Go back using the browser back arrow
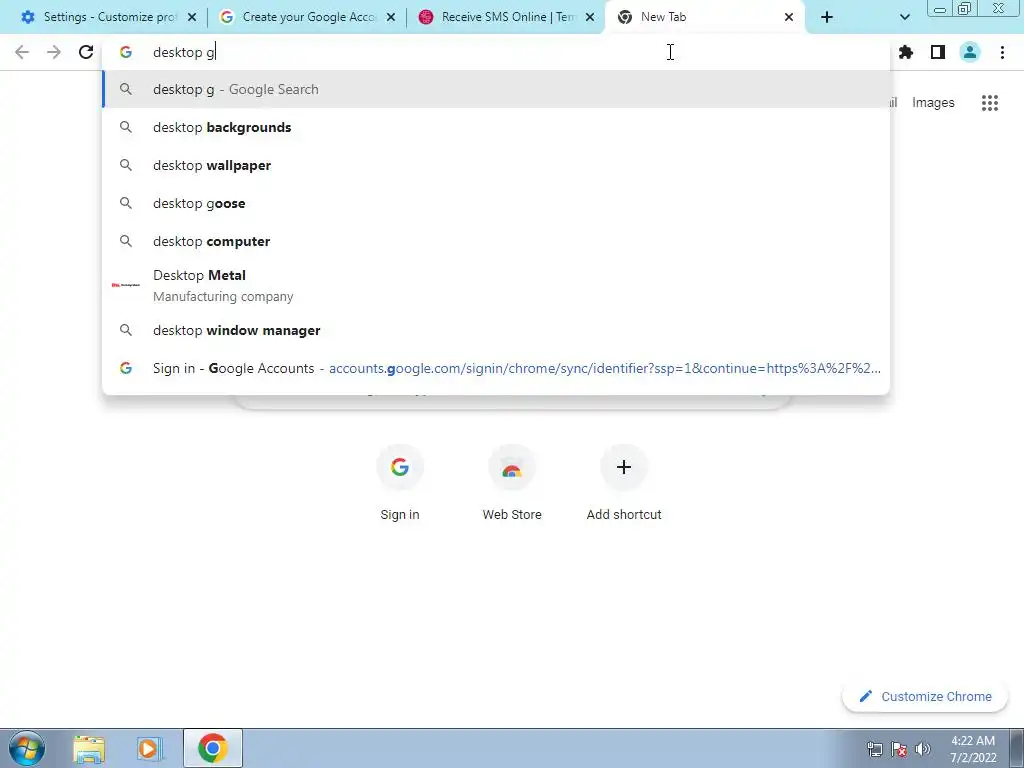The width and height of the screenshot is (1024, 768). pyautogui.click(x=22, y=52)
